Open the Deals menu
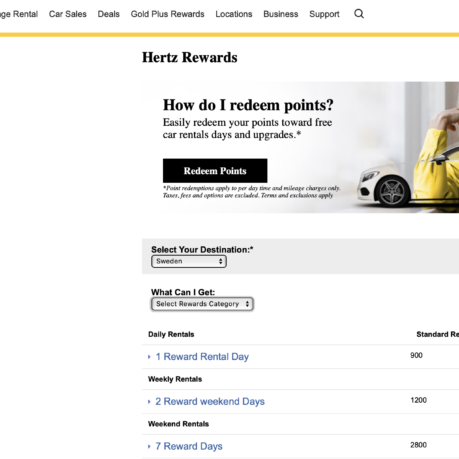 click(x=108, y=14)
